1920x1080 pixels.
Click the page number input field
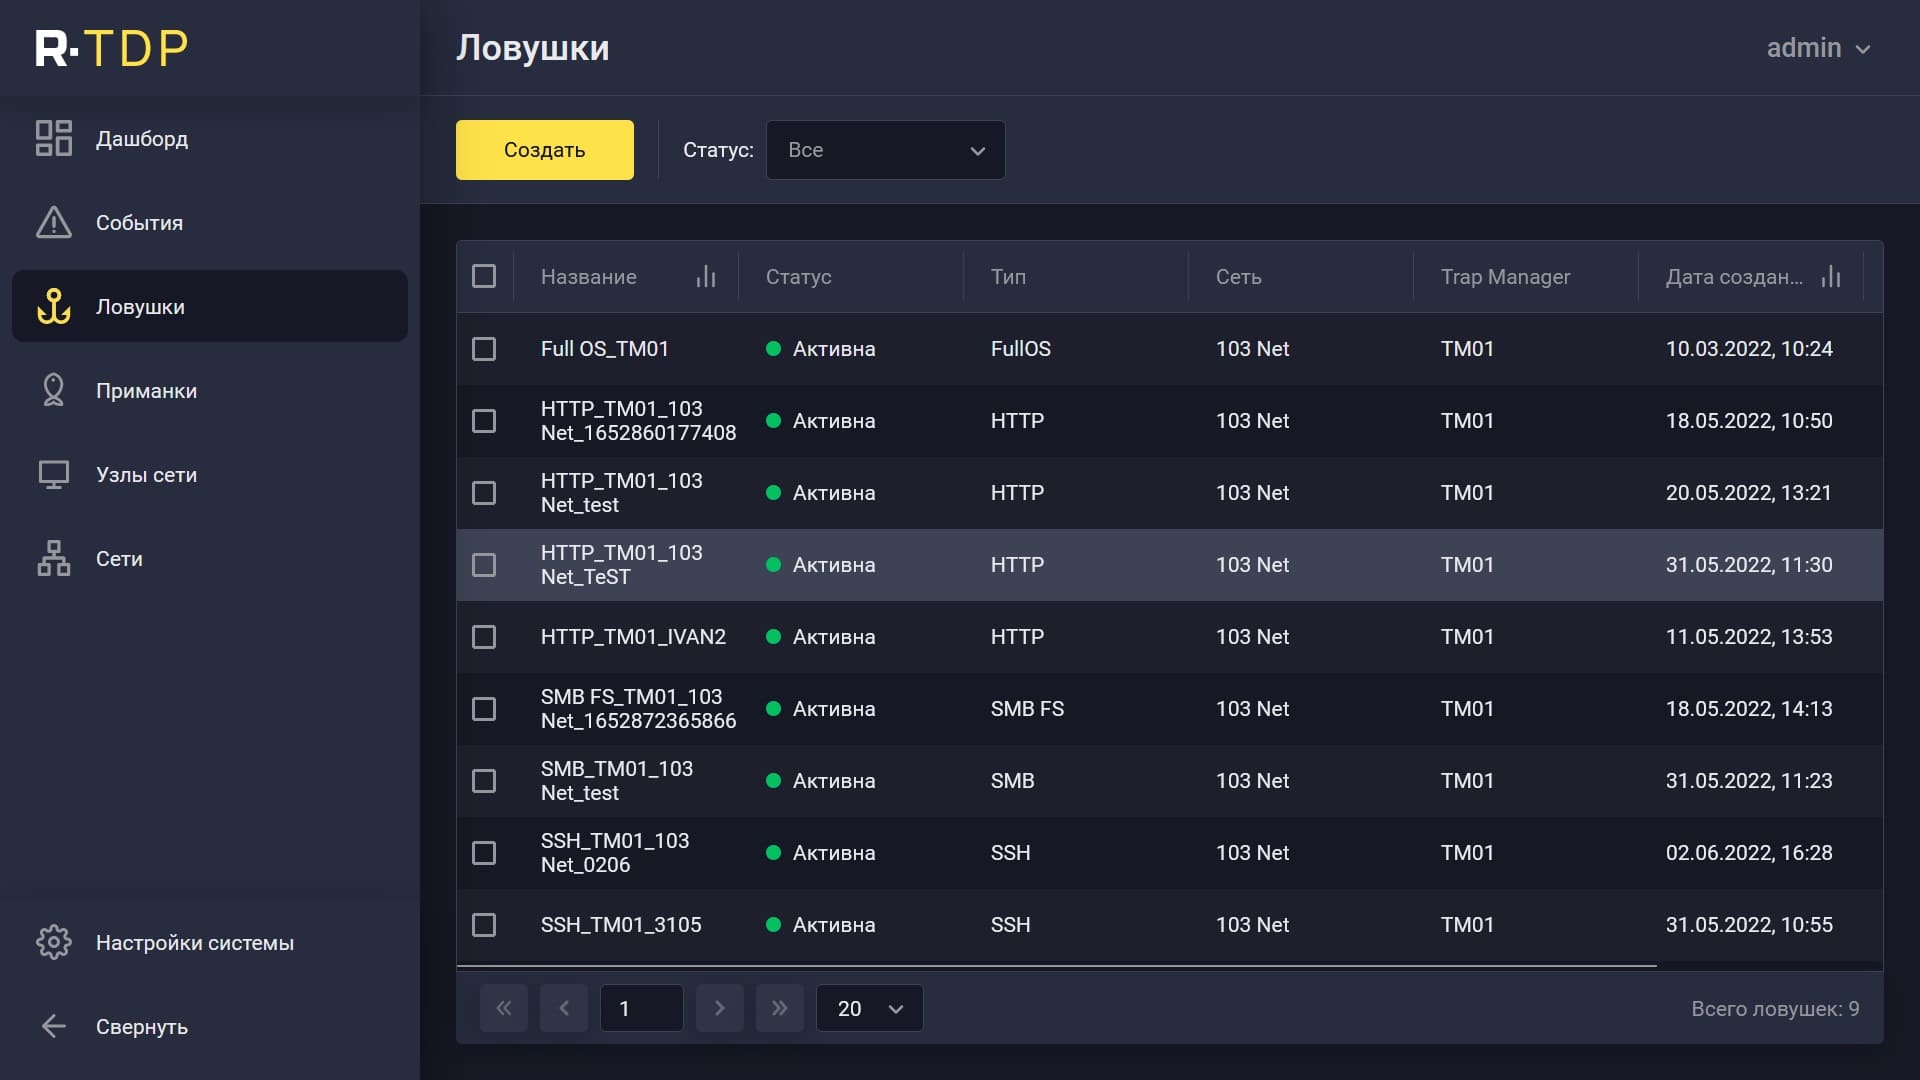(x=642, y=1008)
